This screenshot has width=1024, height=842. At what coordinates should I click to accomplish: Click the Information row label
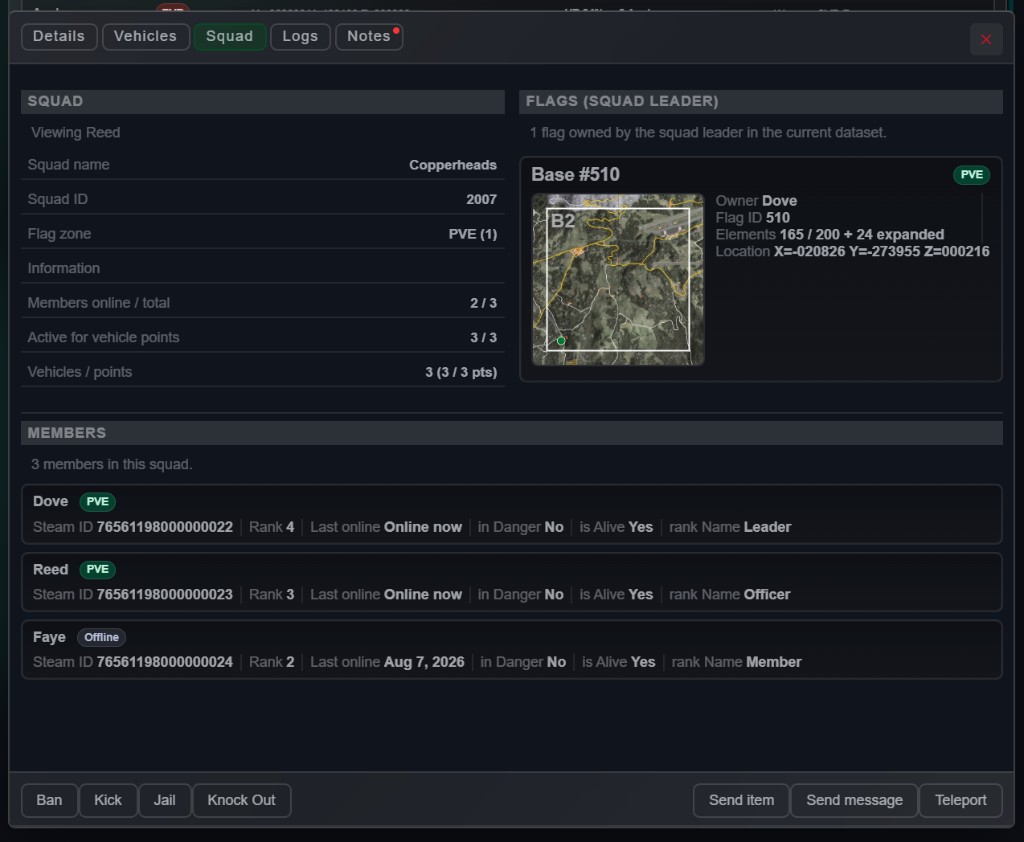[x=63, y=268]
